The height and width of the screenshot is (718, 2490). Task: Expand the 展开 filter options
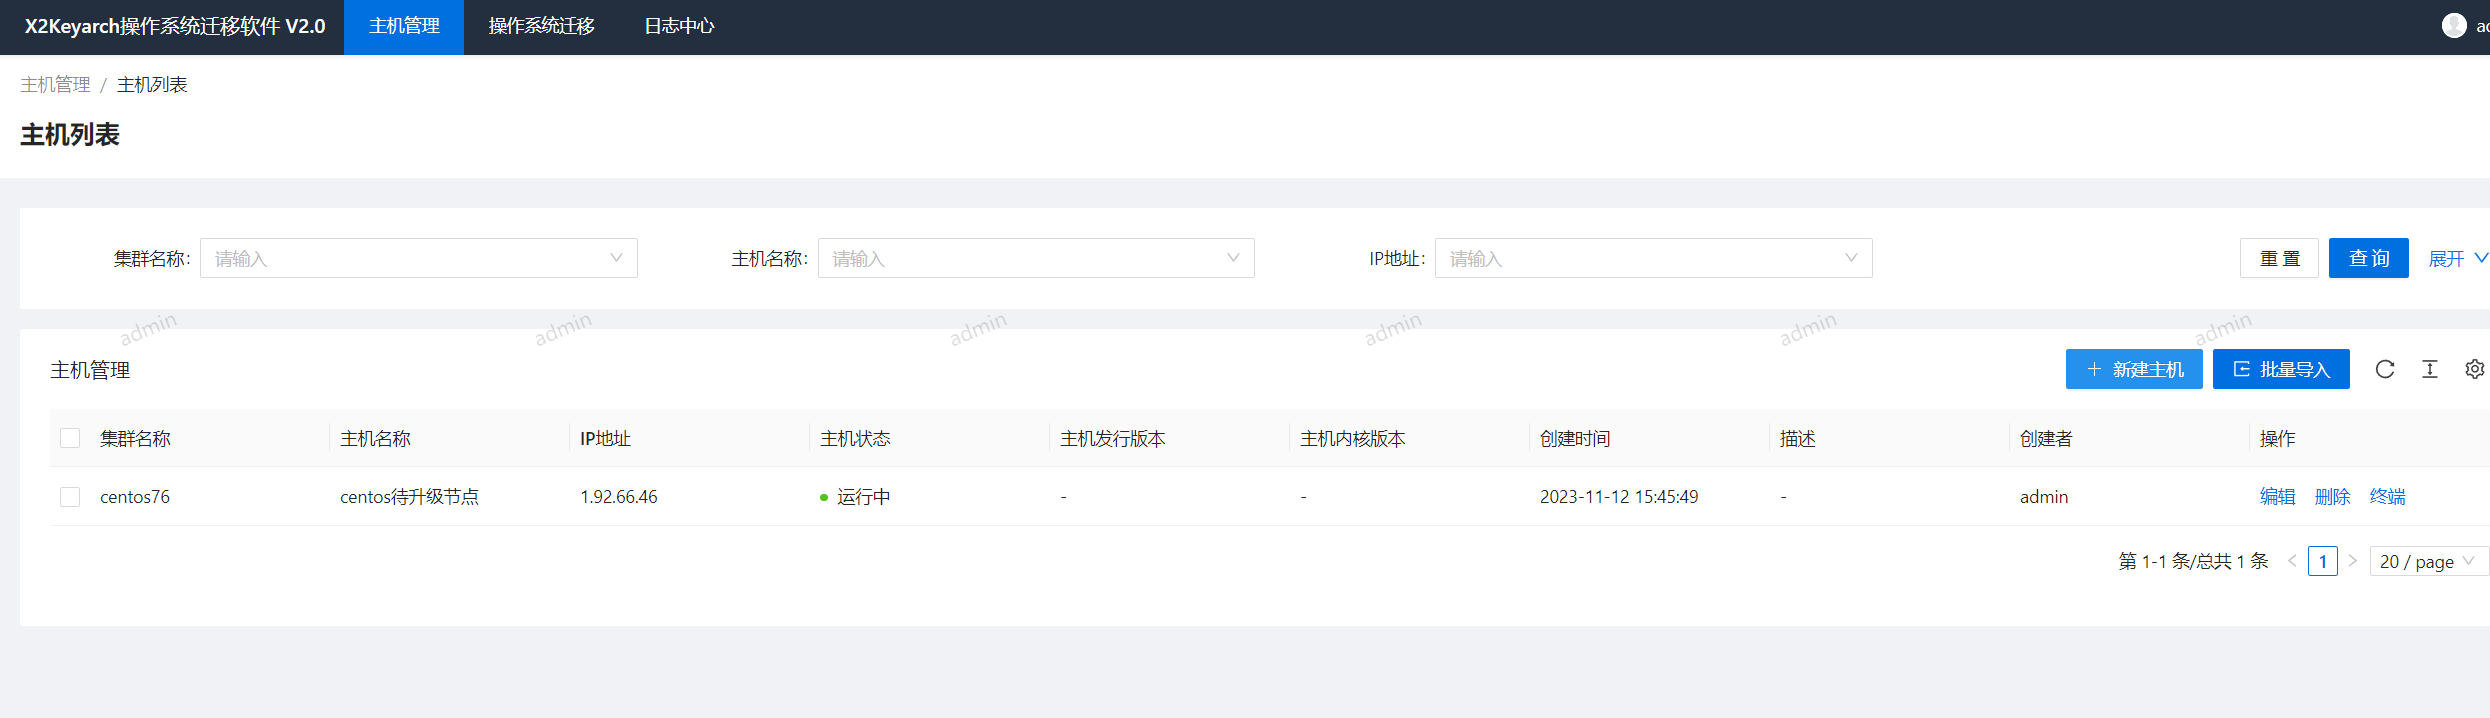[2457, 259]
